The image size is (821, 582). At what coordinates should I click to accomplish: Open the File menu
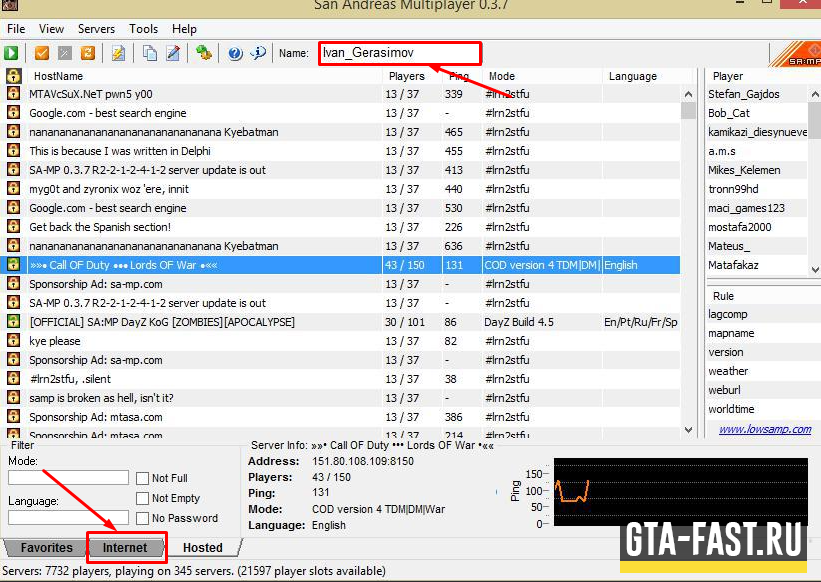coord(16,29)
